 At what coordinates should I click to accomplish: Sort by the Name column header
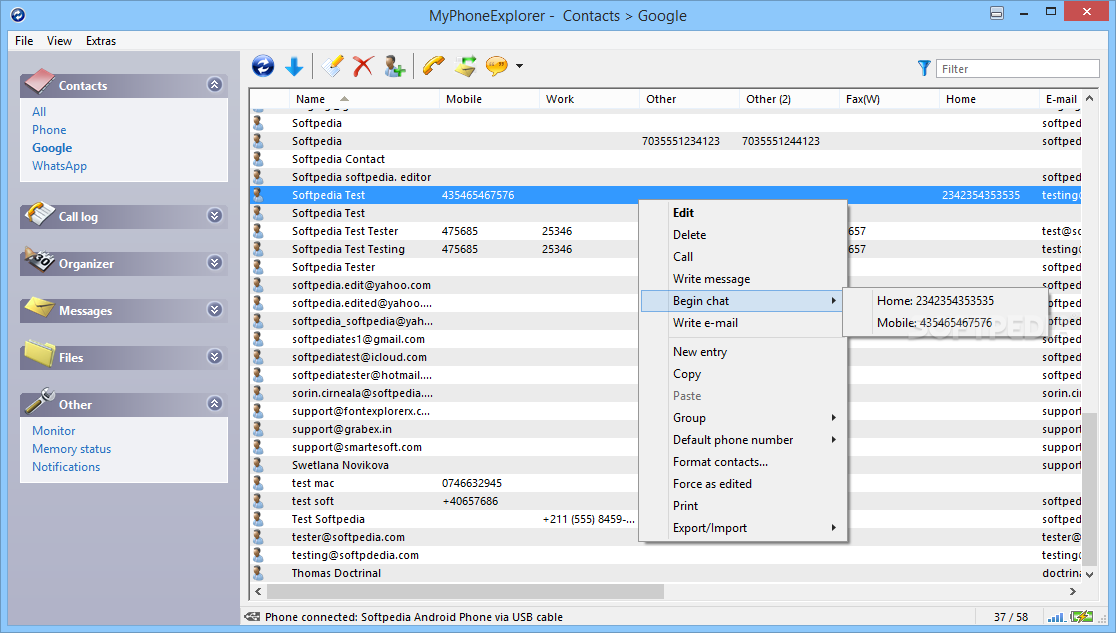364,99
